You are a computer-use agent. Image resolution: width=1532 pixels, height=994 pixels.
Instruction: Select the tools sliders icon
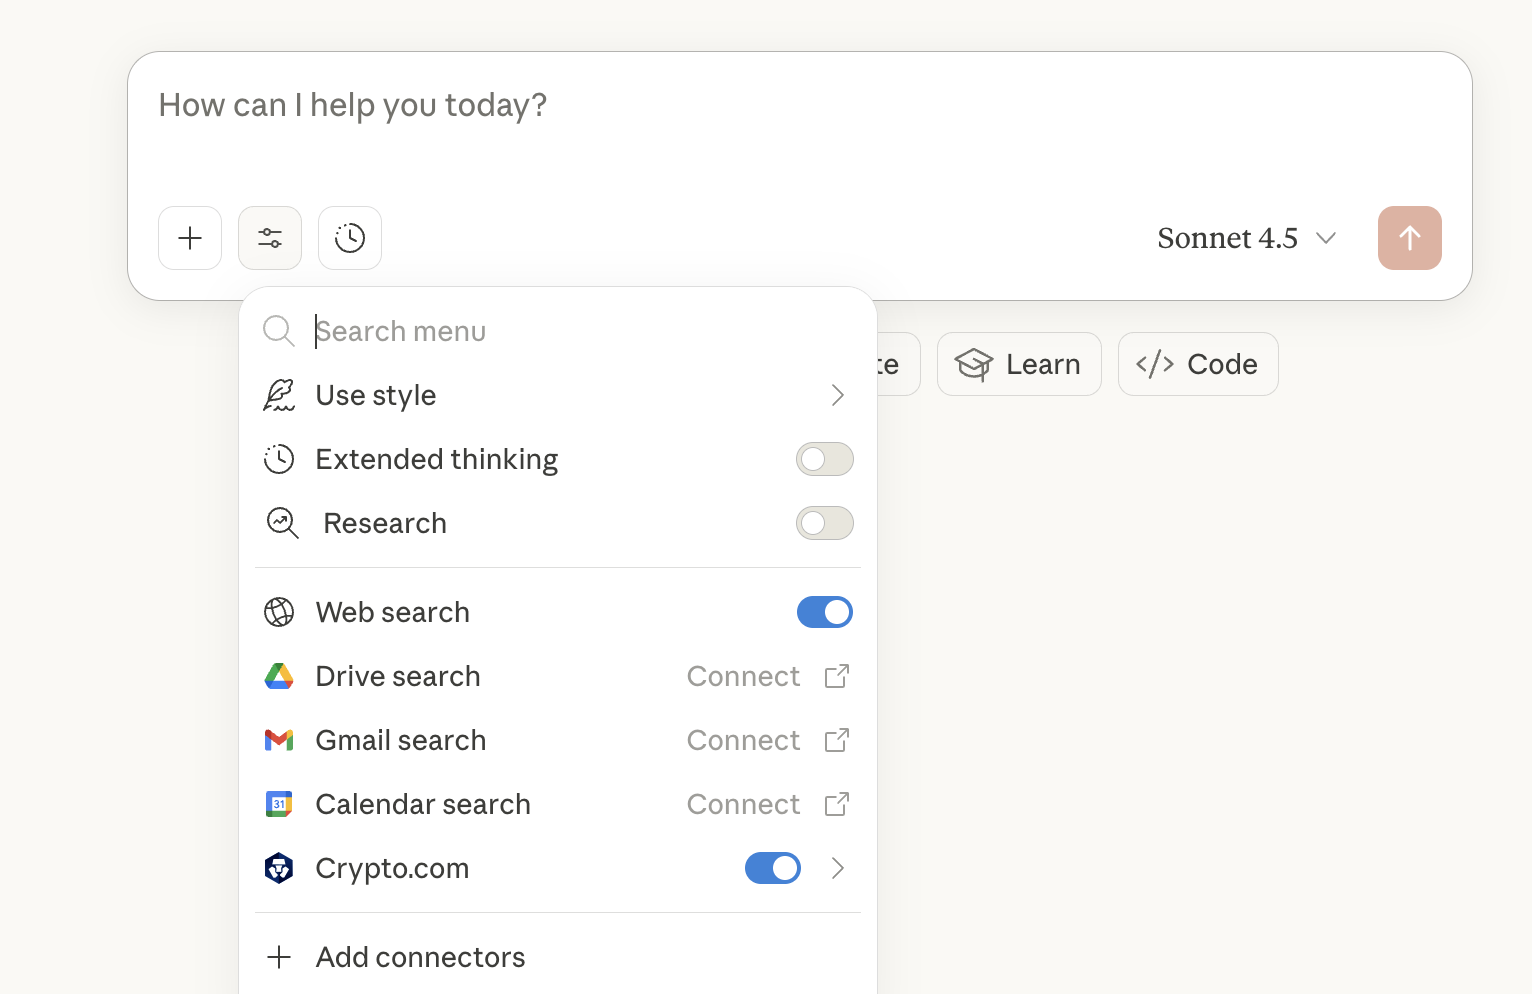pyautogui.click(x=269, y=238)
